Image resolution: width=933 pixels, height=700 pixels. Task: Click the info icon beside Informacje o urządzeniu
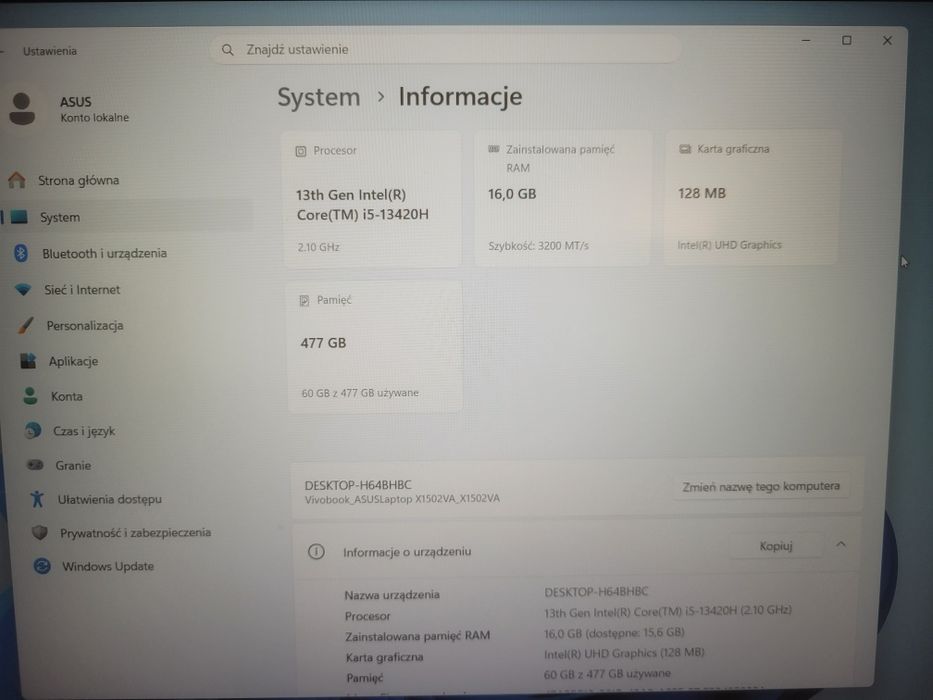[x=317, y=552]
